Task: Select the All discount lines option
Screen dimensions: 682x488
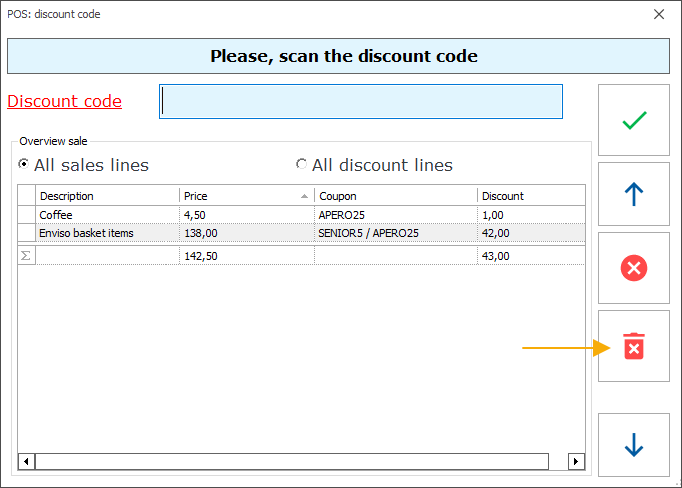Action: pyautogui.click(x=301, y=165)
